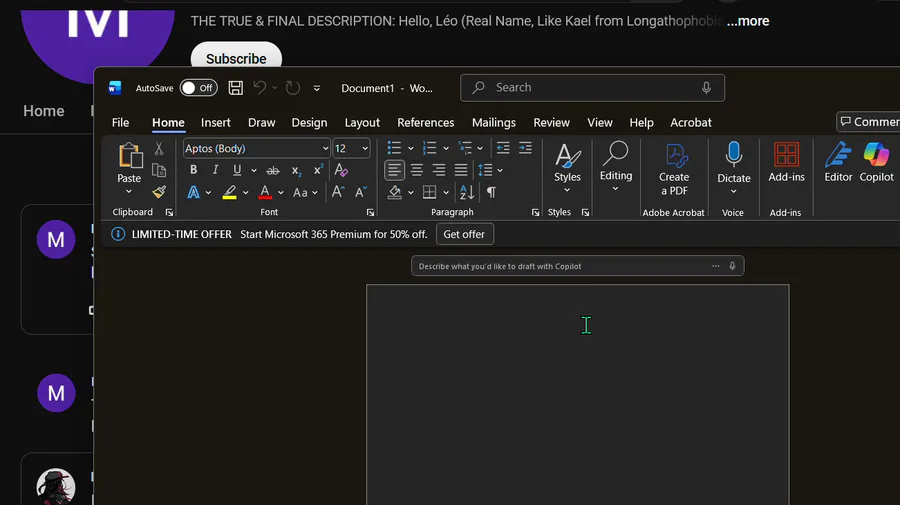
Task: Apply Superscript formatting
Action: coord(318,170)
